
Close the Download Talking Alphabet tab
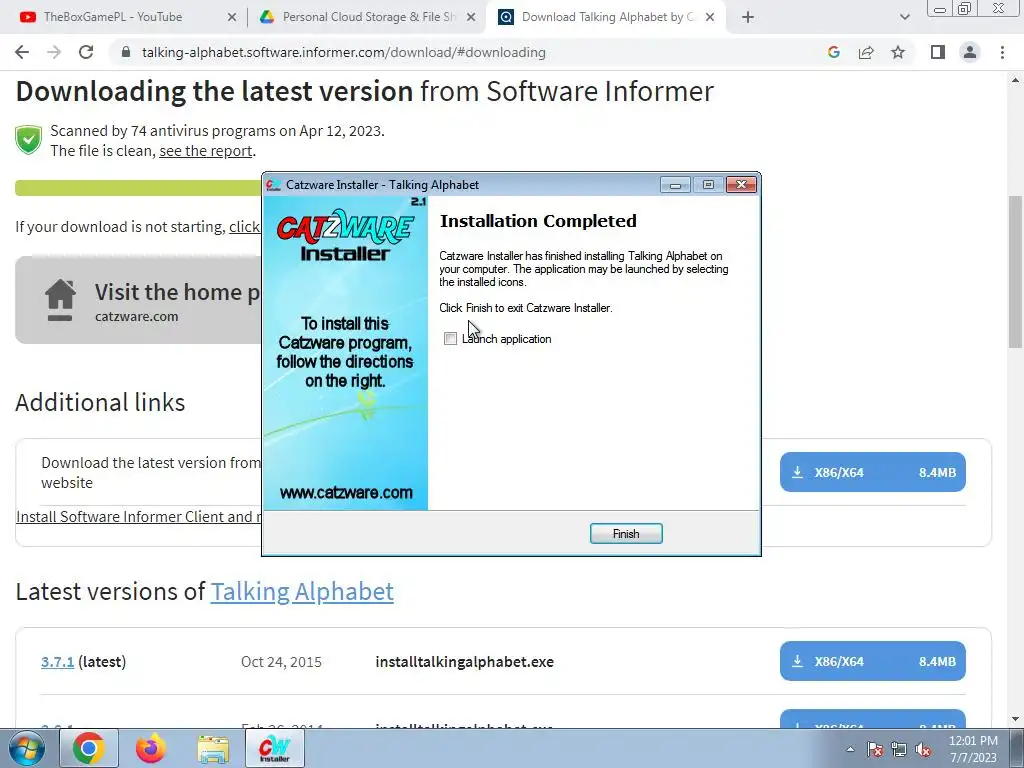point(711,18)
